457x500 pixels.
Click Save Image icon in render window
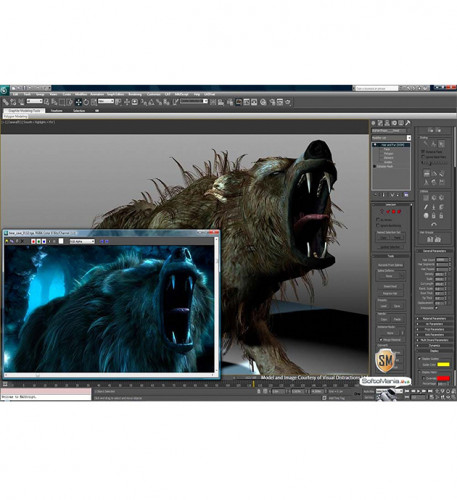tap(7, 241)
